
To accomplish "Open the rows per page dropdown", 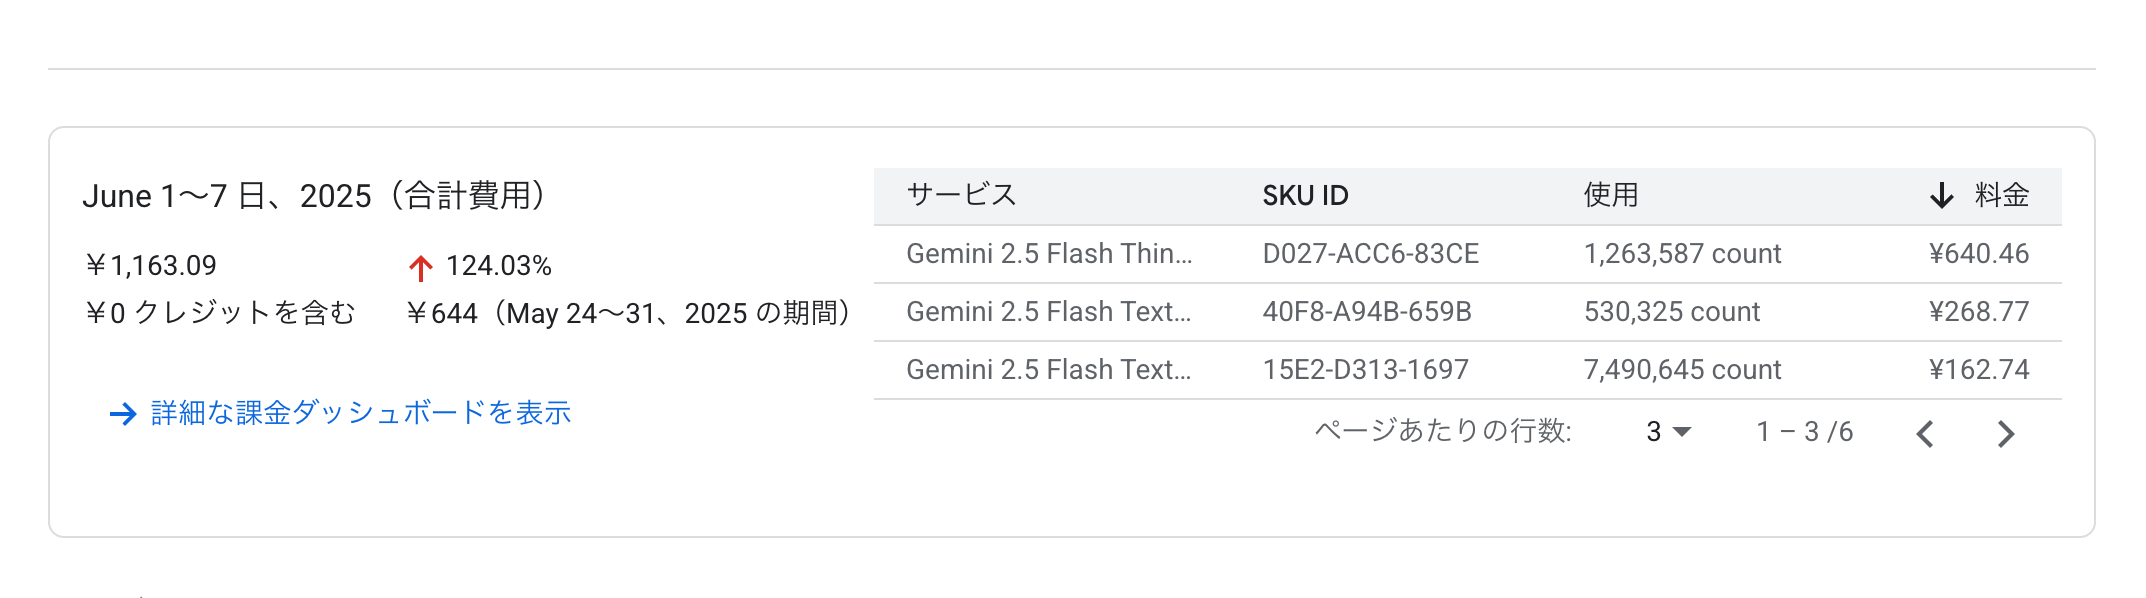I will [1668, 432].
